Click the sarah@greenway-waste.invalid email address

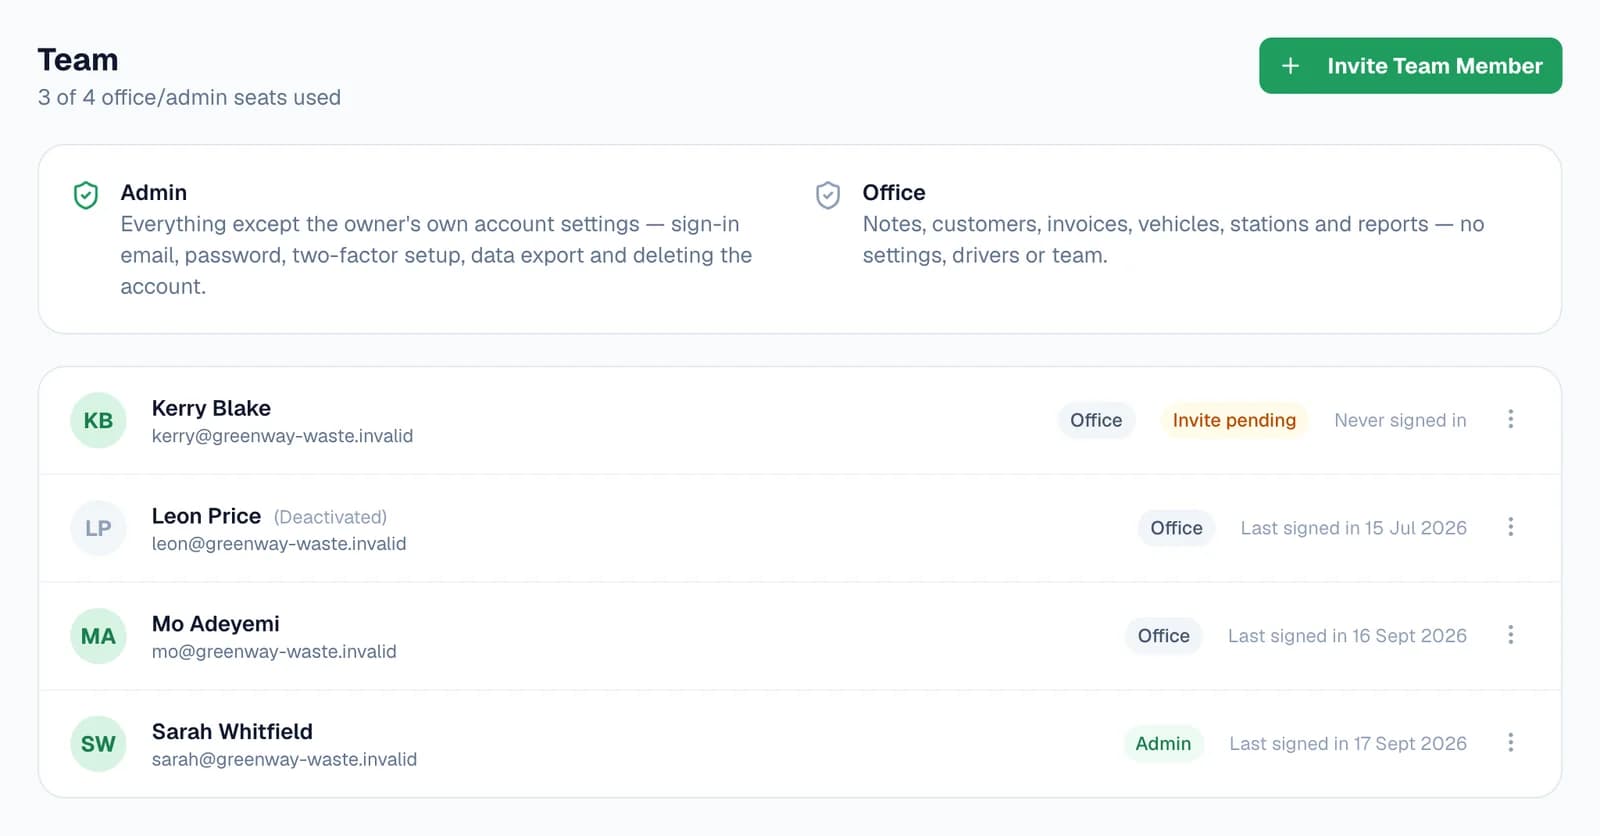click(x=284, y=759)
